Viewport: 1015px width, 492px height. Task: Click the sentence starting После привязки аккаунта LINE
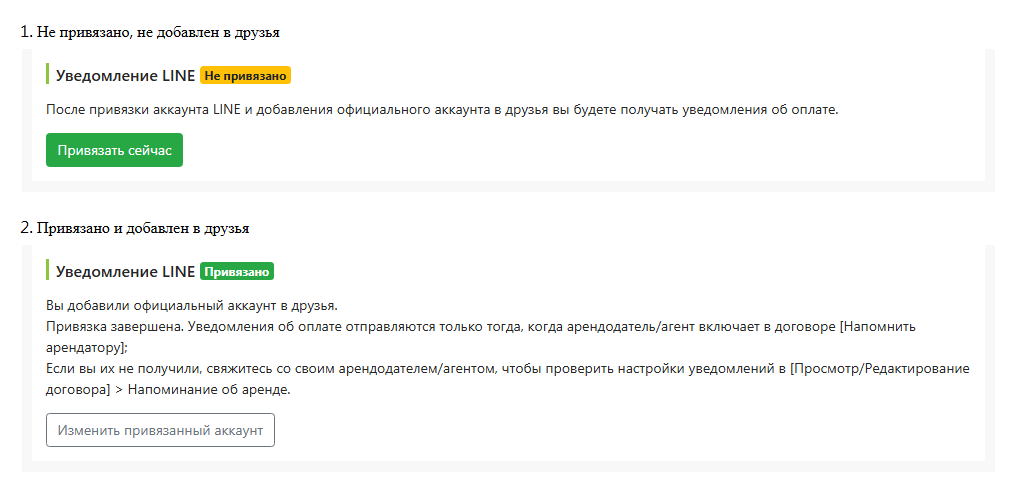coord(442,109)
